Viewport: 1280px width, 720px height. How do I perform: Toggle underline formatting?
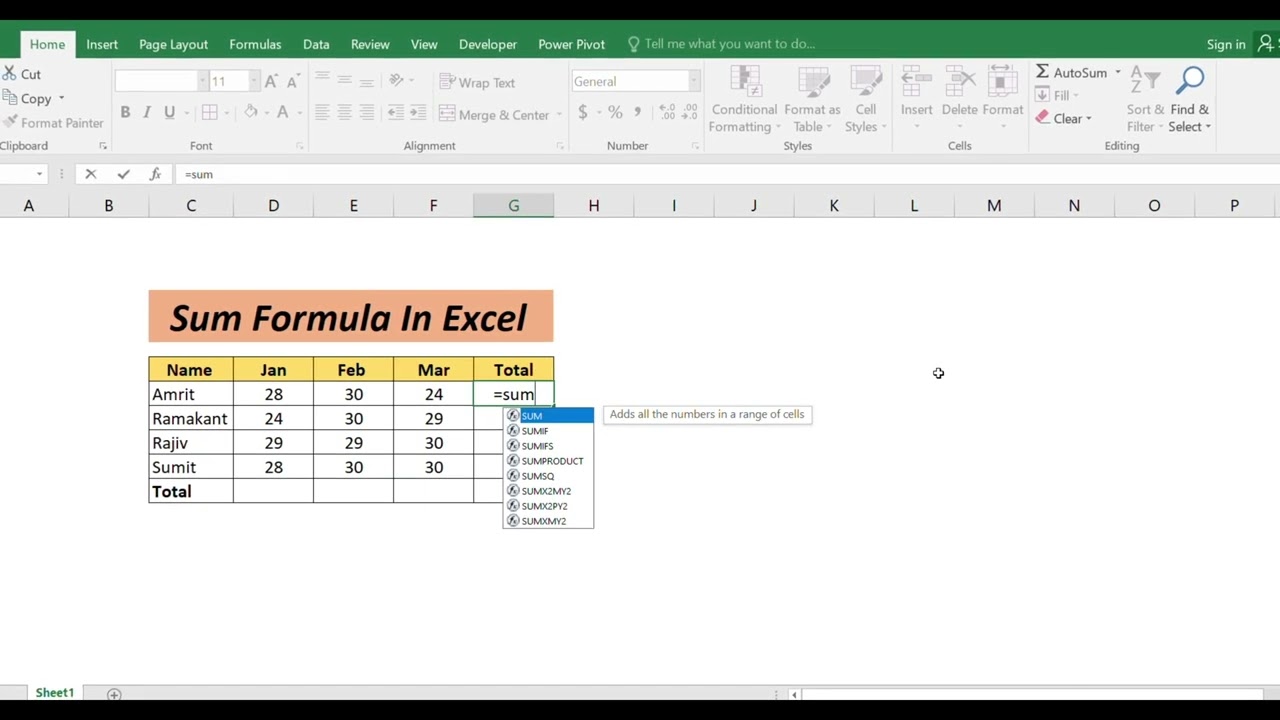pos(169,113)
